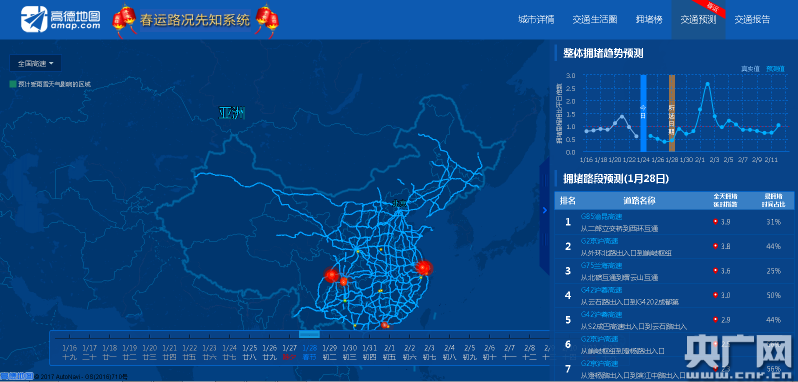Click red pin icon beside index 3.8
798x382 pixels.
[x=715, y=246]
